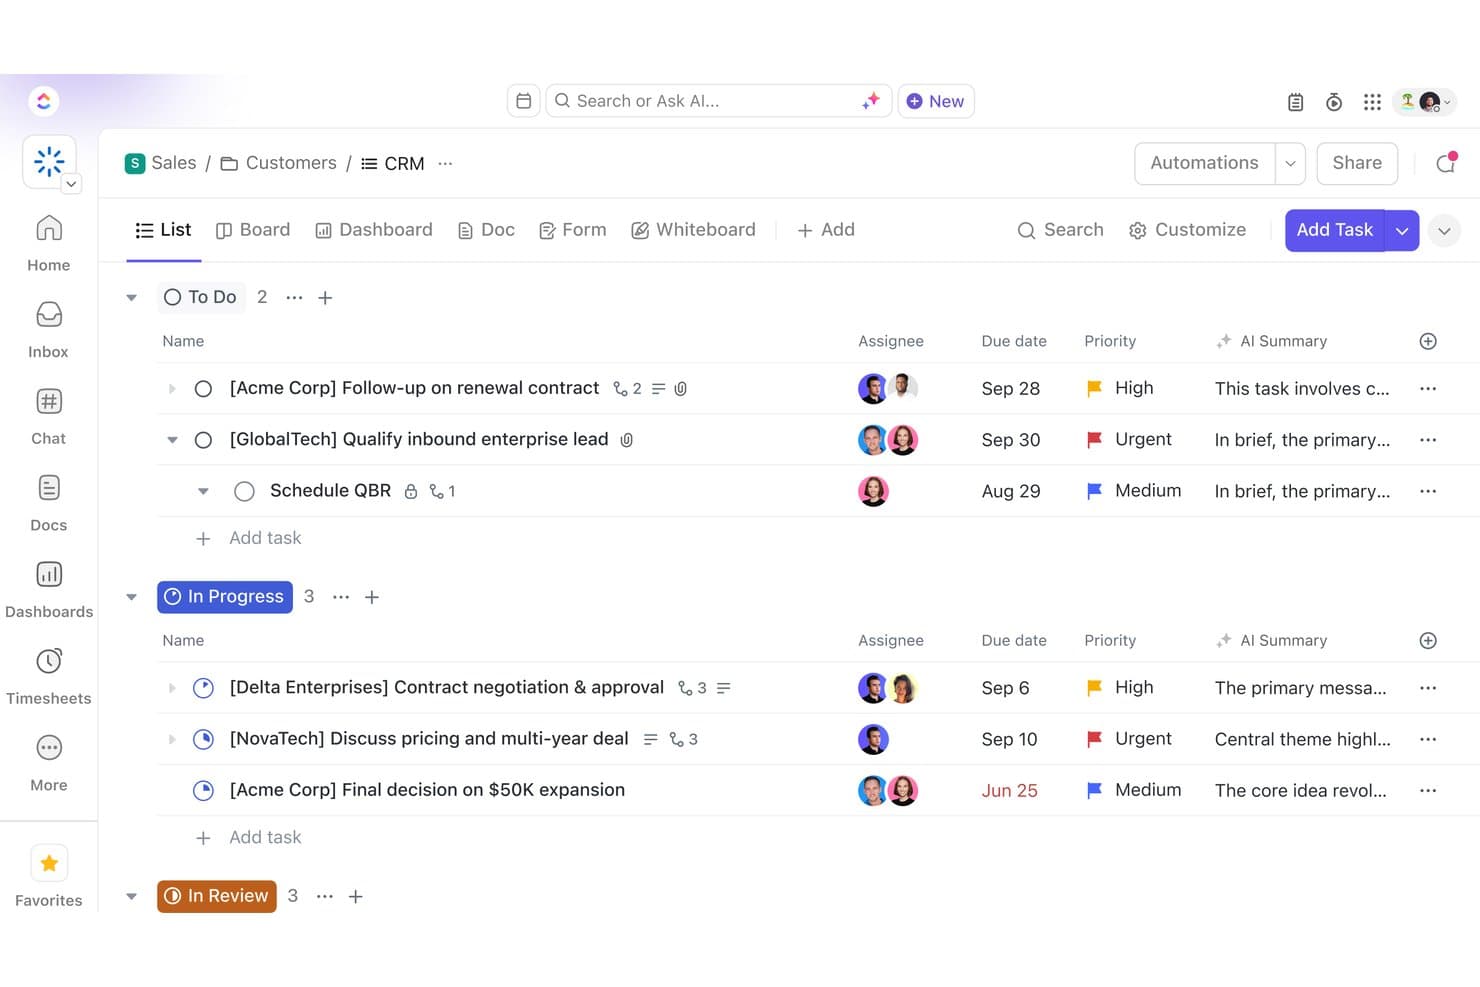This screenshot has width=1480, height=987.
Task: Open the apps grid icon
Action: (1372, 102)
